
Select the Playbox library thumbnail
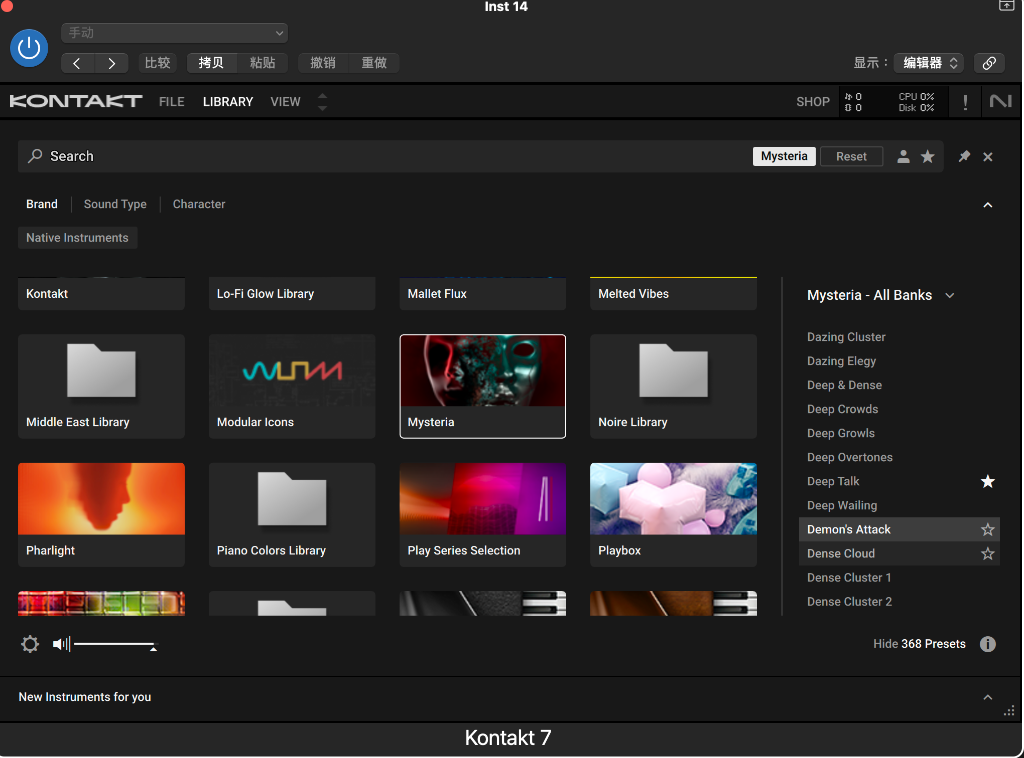point(673,499)
